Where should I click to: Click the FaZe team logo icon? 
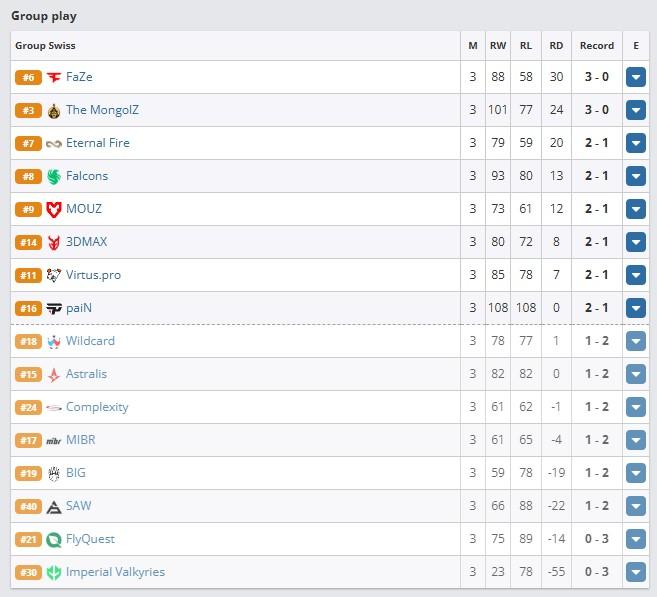point(54,77)
